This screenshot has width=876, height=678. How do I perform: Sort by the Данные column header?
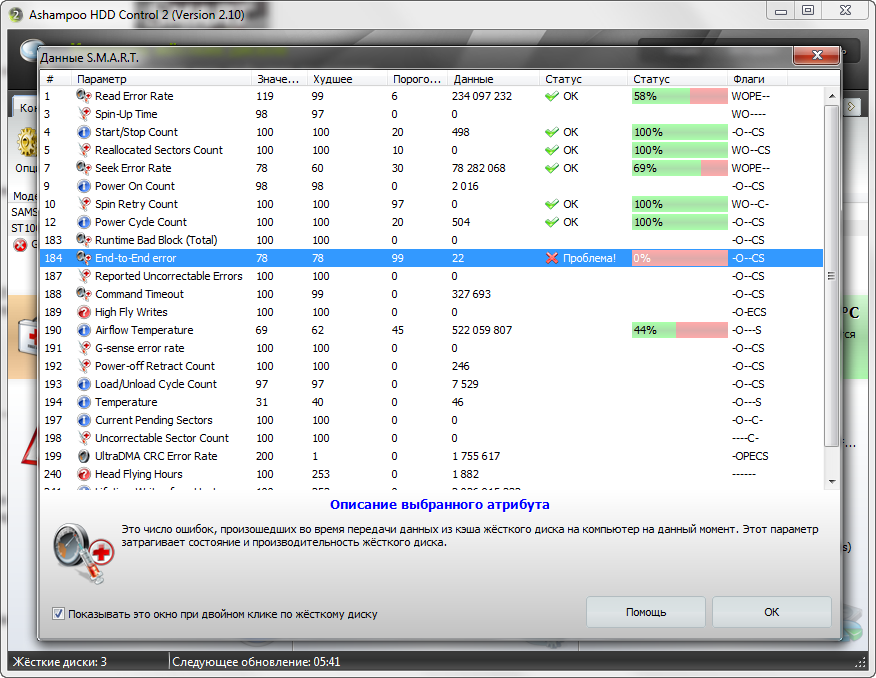point(493,79)
